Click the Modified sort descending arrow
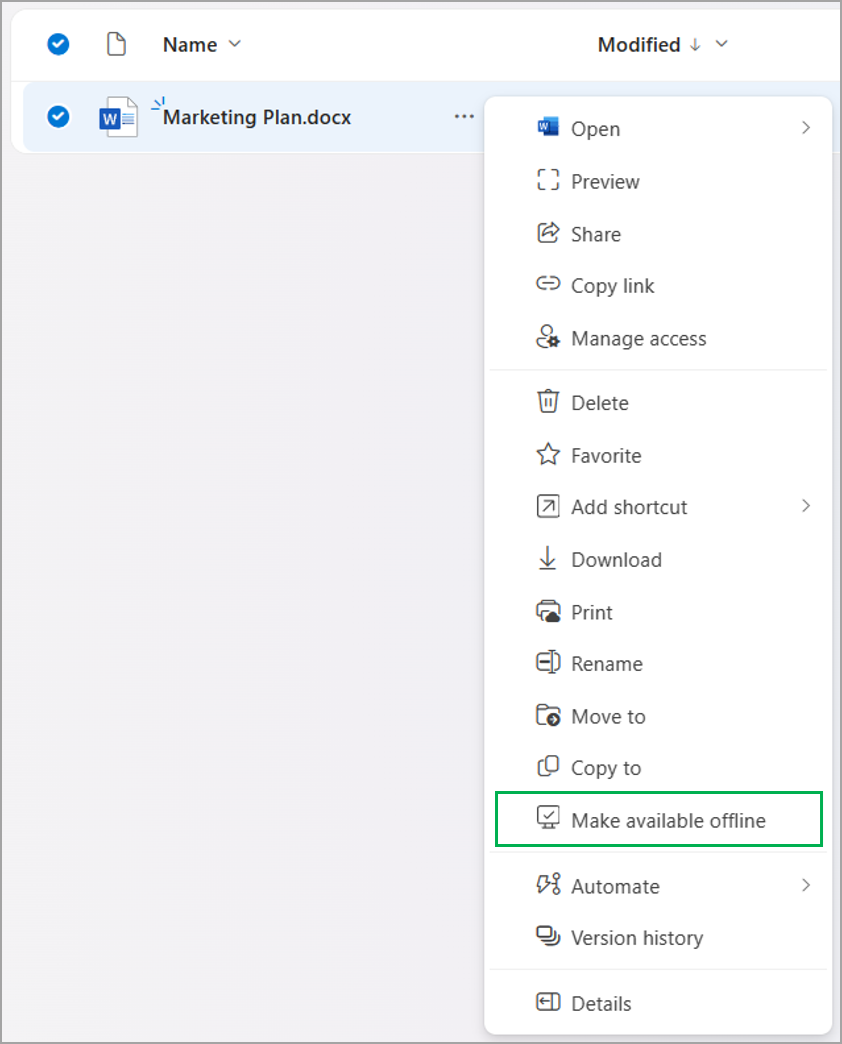The height and width of the screenshot is (1044, 842). tap(696, 45)
